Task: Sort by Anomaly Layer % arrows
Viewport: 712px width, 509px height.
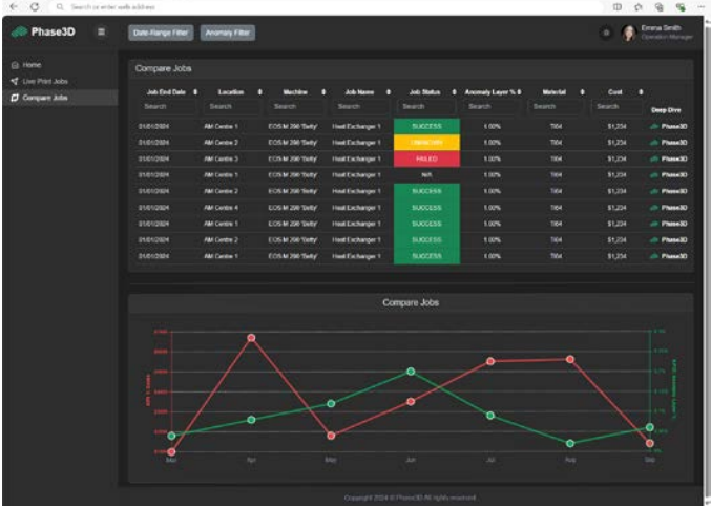Action: 519,92
